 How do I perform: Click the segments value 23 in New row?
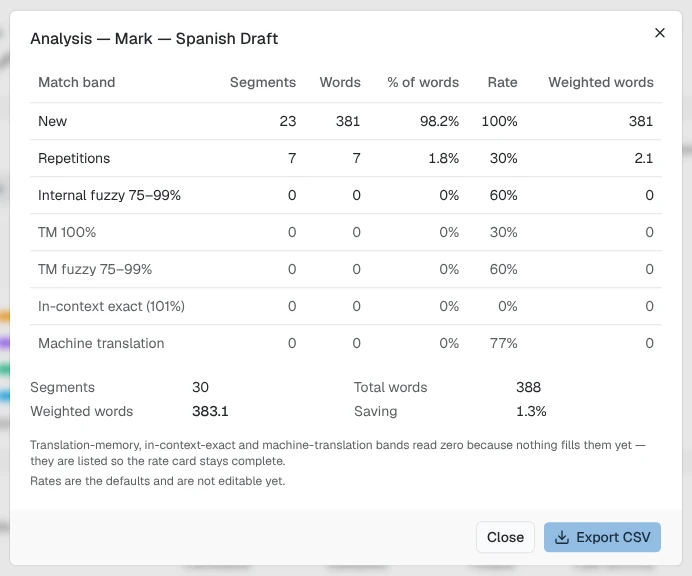288,121
